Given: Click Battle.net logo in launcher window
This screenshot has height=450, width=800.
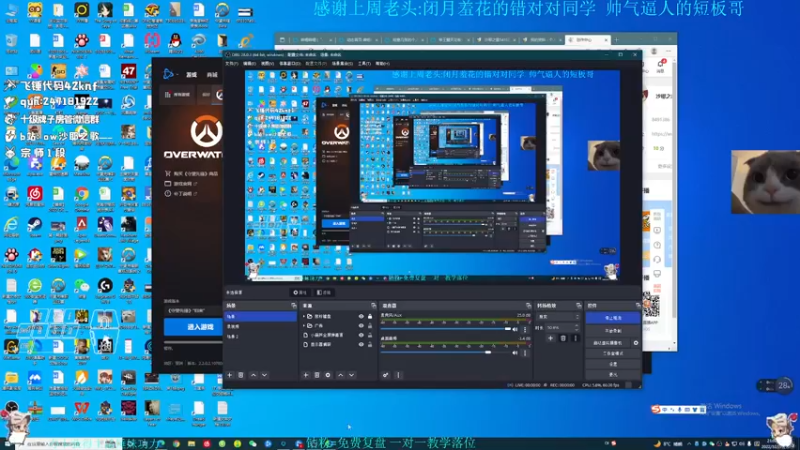Looking at the screenshot, I should coord(168,74).
